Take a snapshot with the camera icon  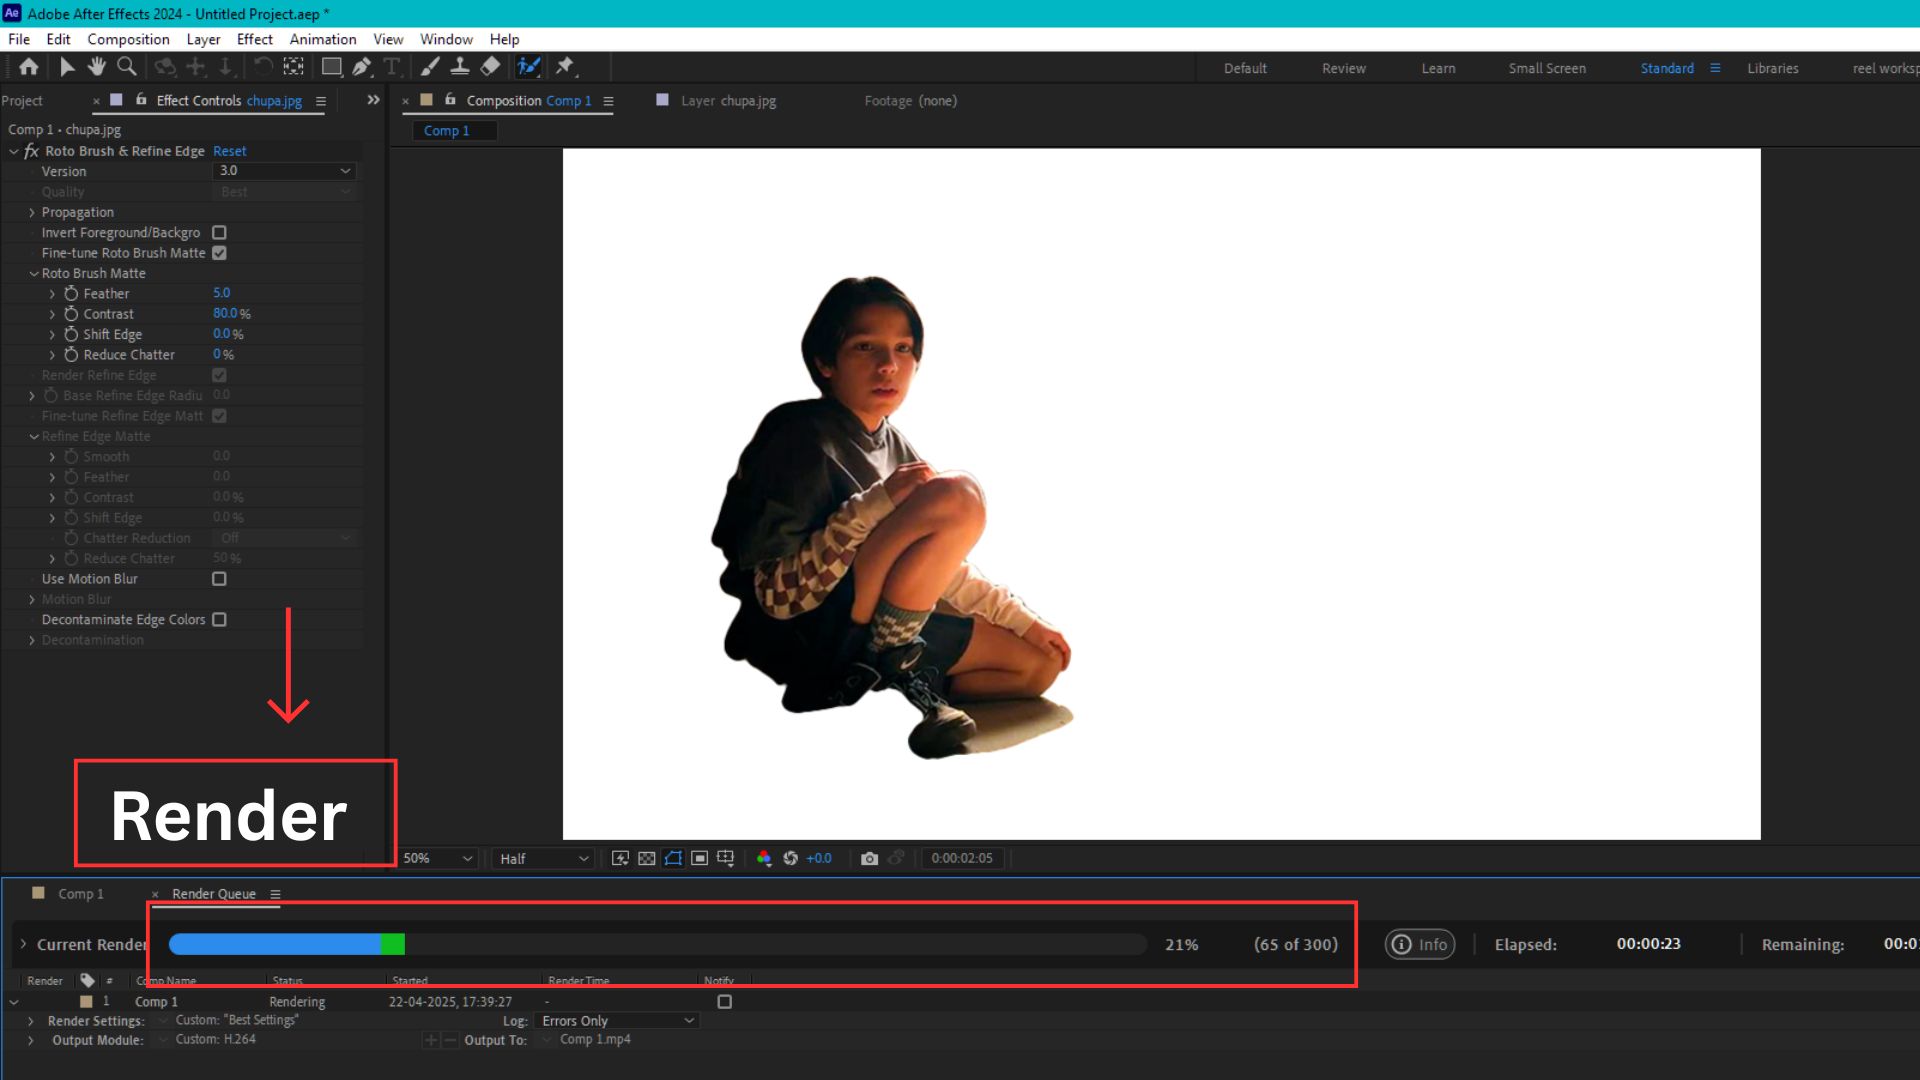pyautogui.click(x=869, y=858)
